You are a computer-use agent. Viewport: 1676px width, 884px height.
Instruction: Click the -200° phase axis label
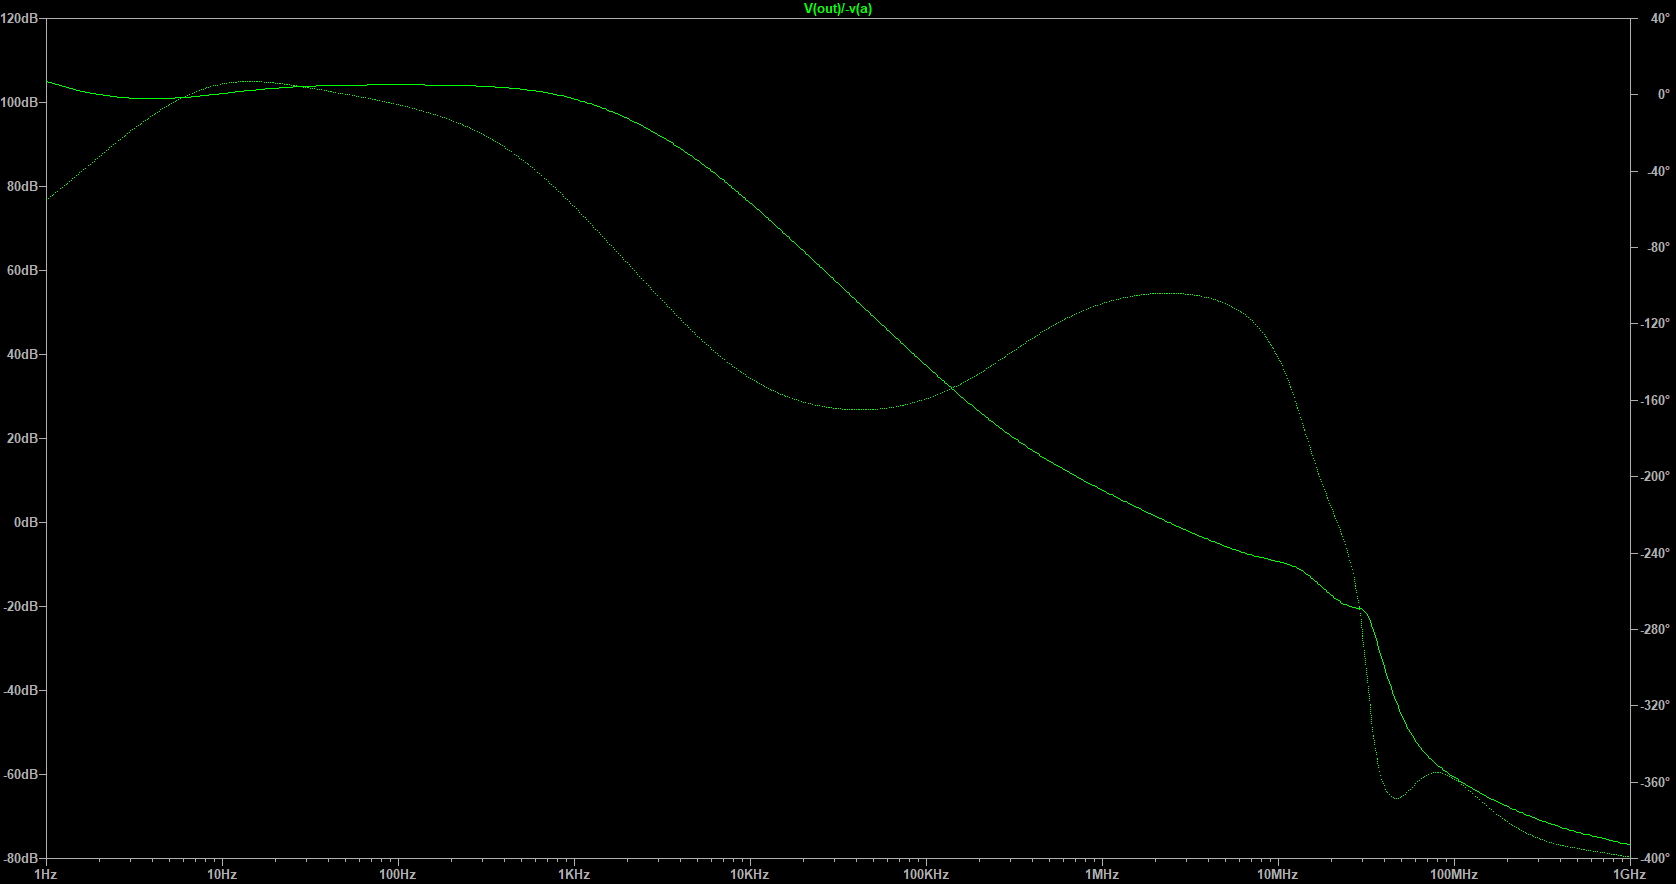coord(1656,476)
